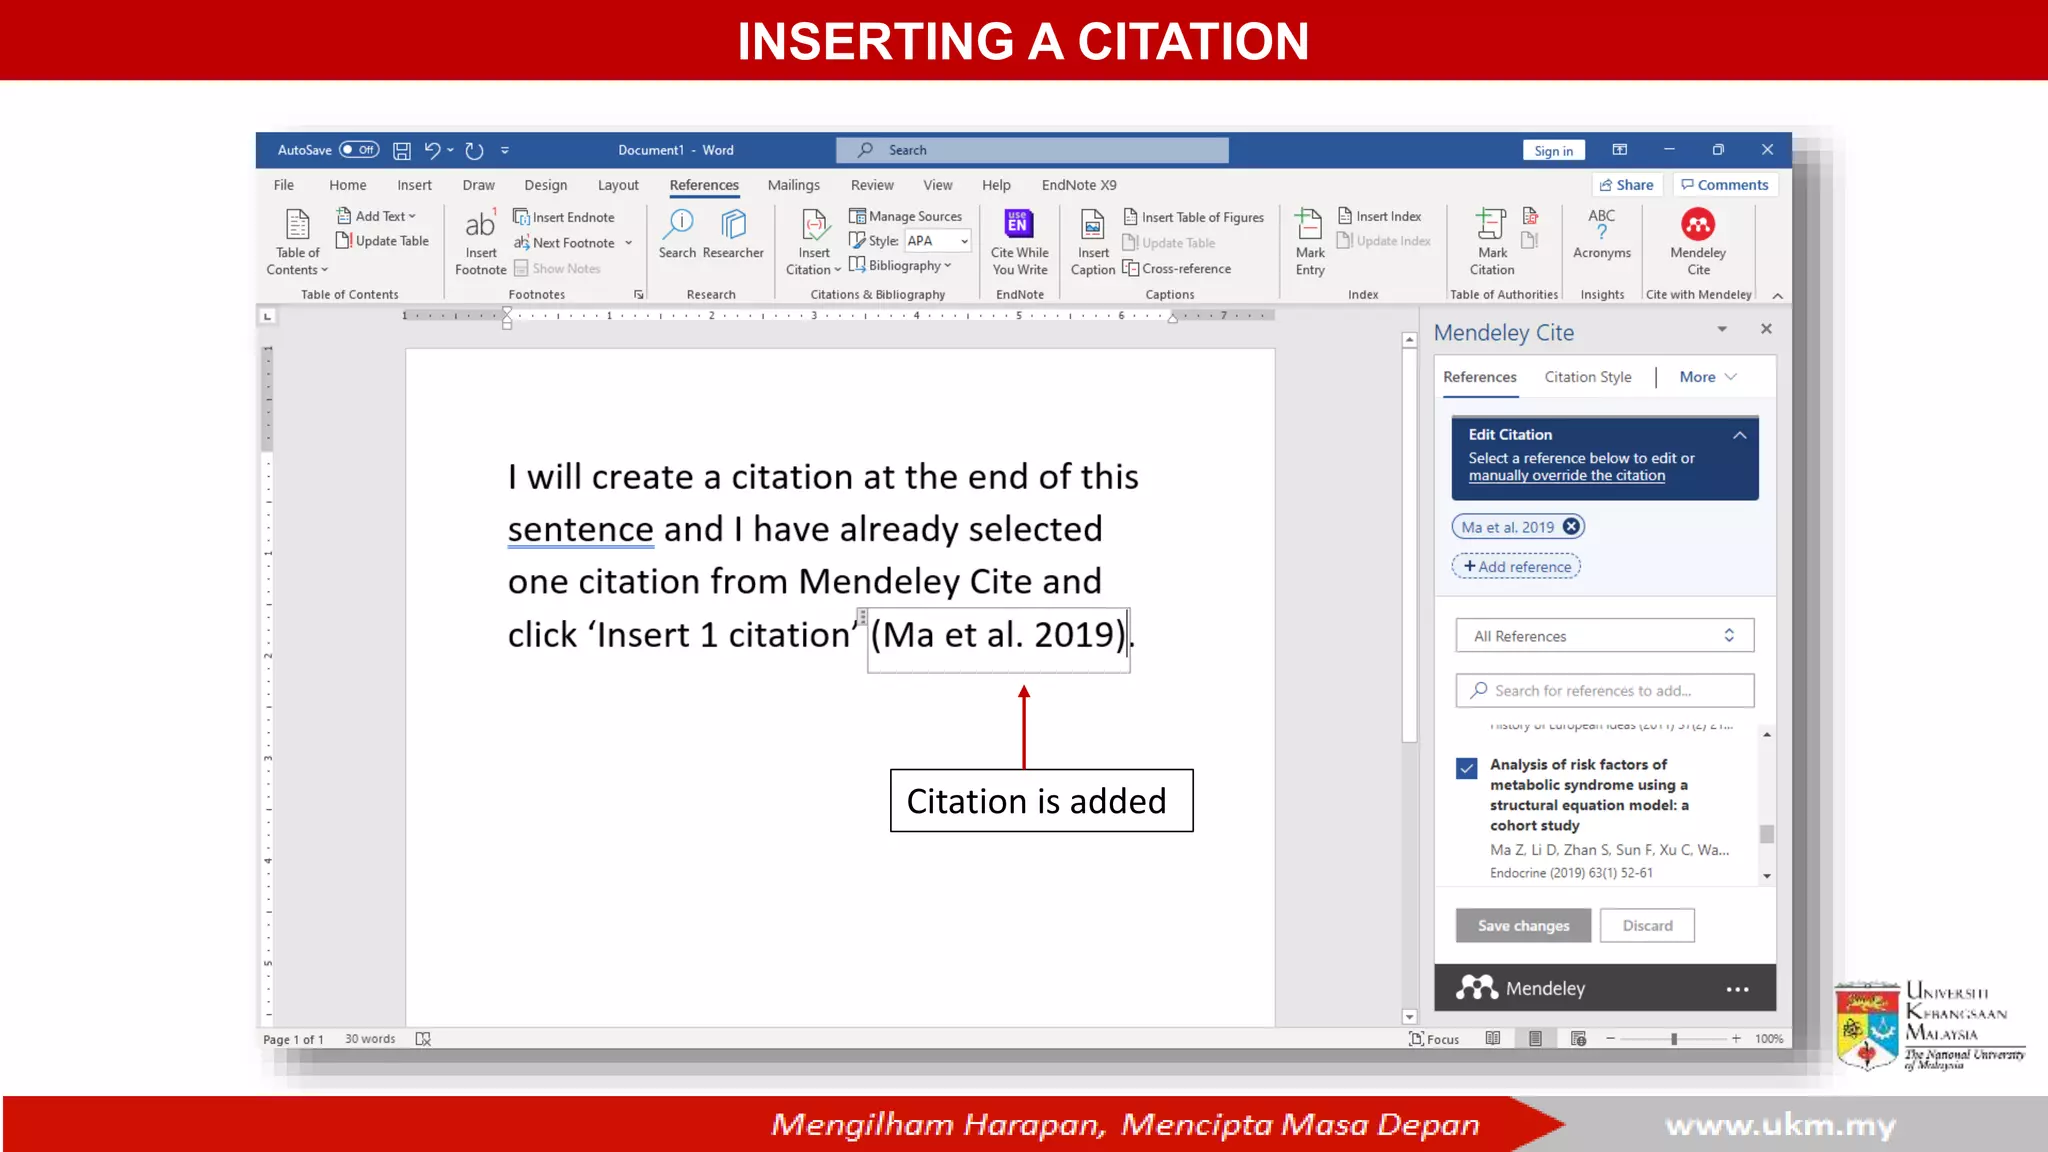The image size is (2048, 1152).
Task: Click the Undo arrow icon
Action: coord(432,150)
